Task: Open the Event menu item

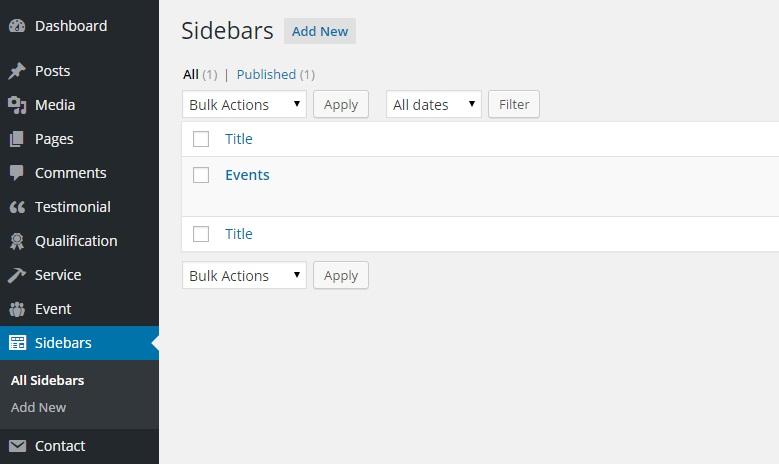Action: tap(53, 309)
